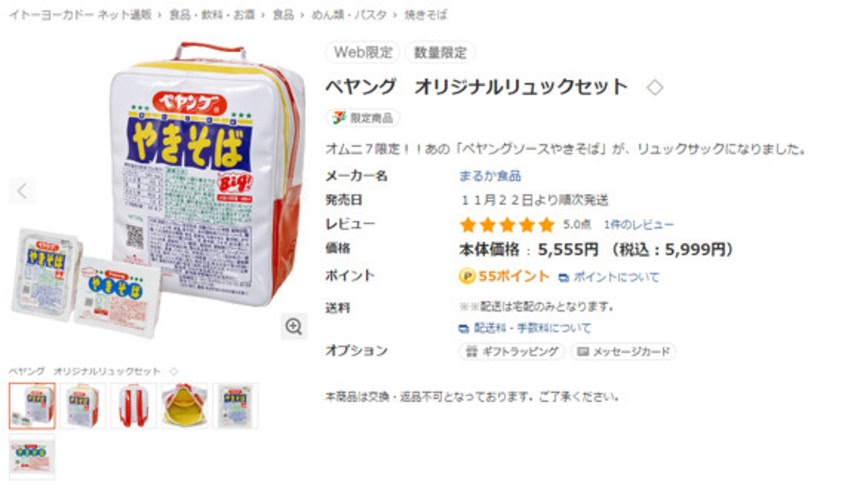Click the diamond icon beside product title
Viewport: 860px width, 488px height.
[x=654, y=87]
